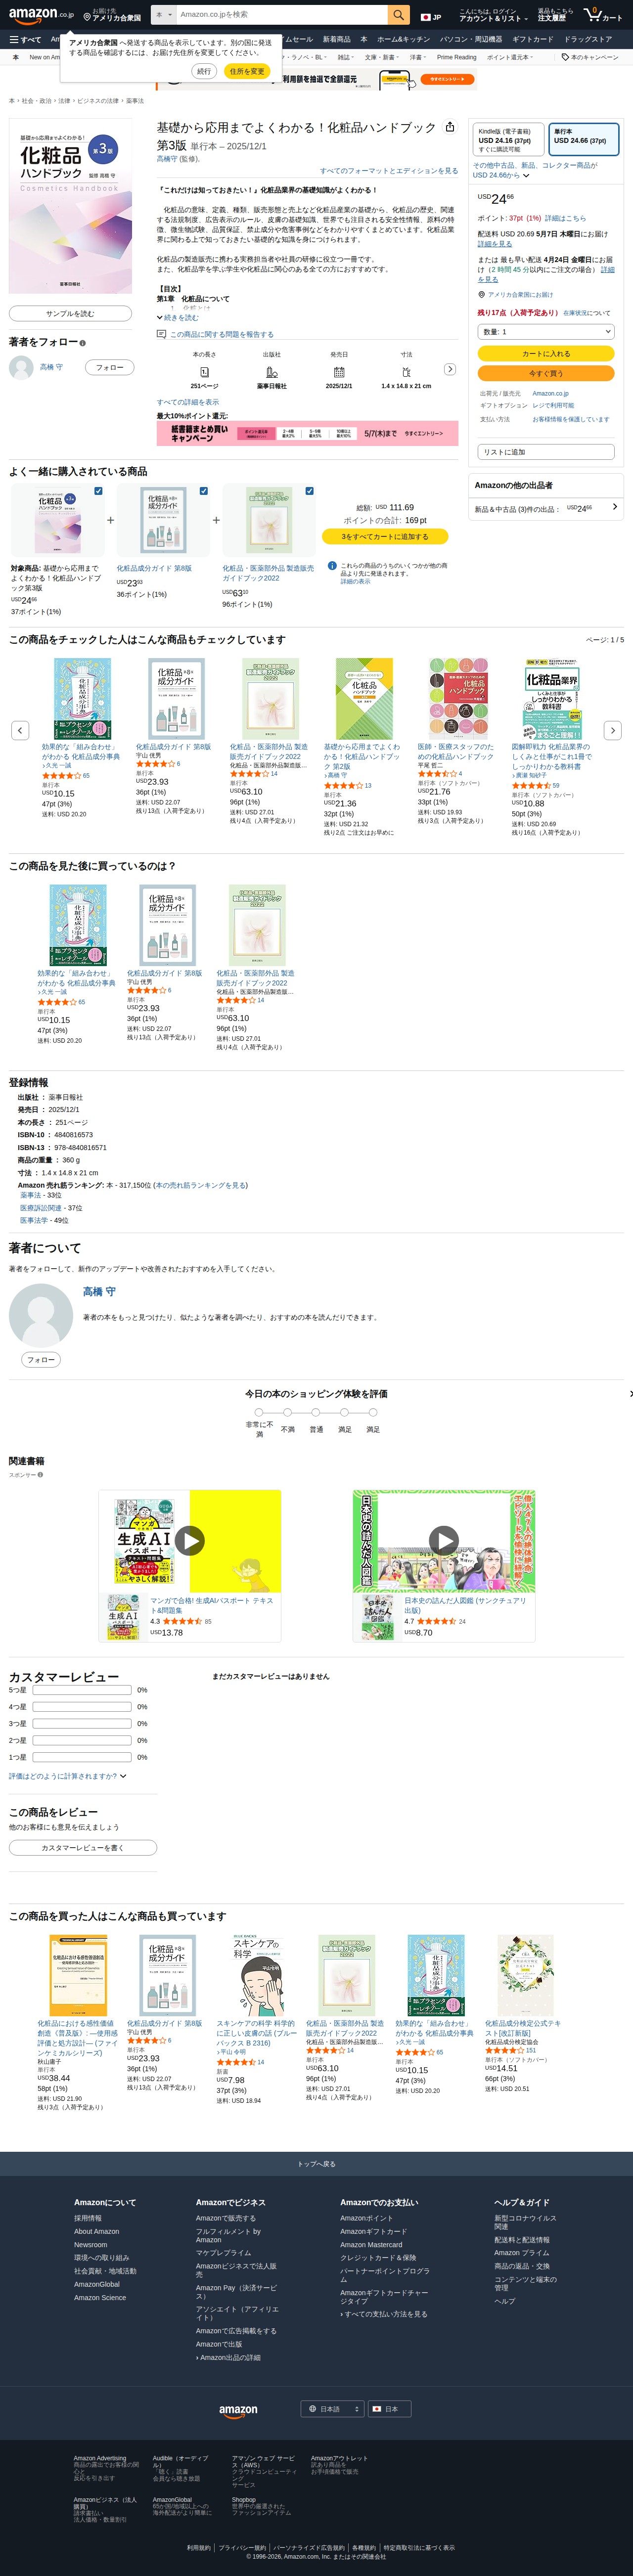Screen dimensions: 633x2576
Task: Open the shopping cart icon
Action: 603,15
